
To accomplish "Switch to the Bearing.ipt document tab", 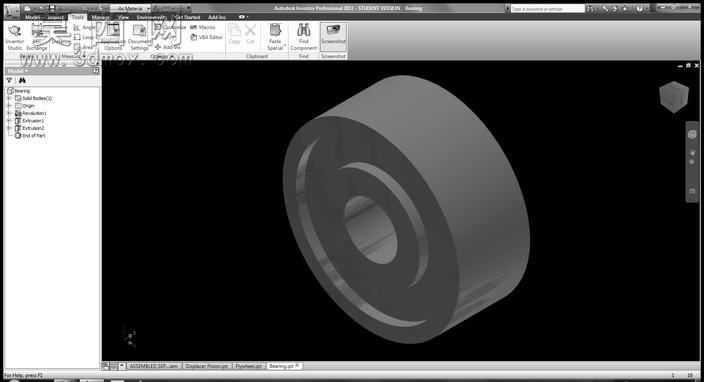I will click(x=284, y=366).
